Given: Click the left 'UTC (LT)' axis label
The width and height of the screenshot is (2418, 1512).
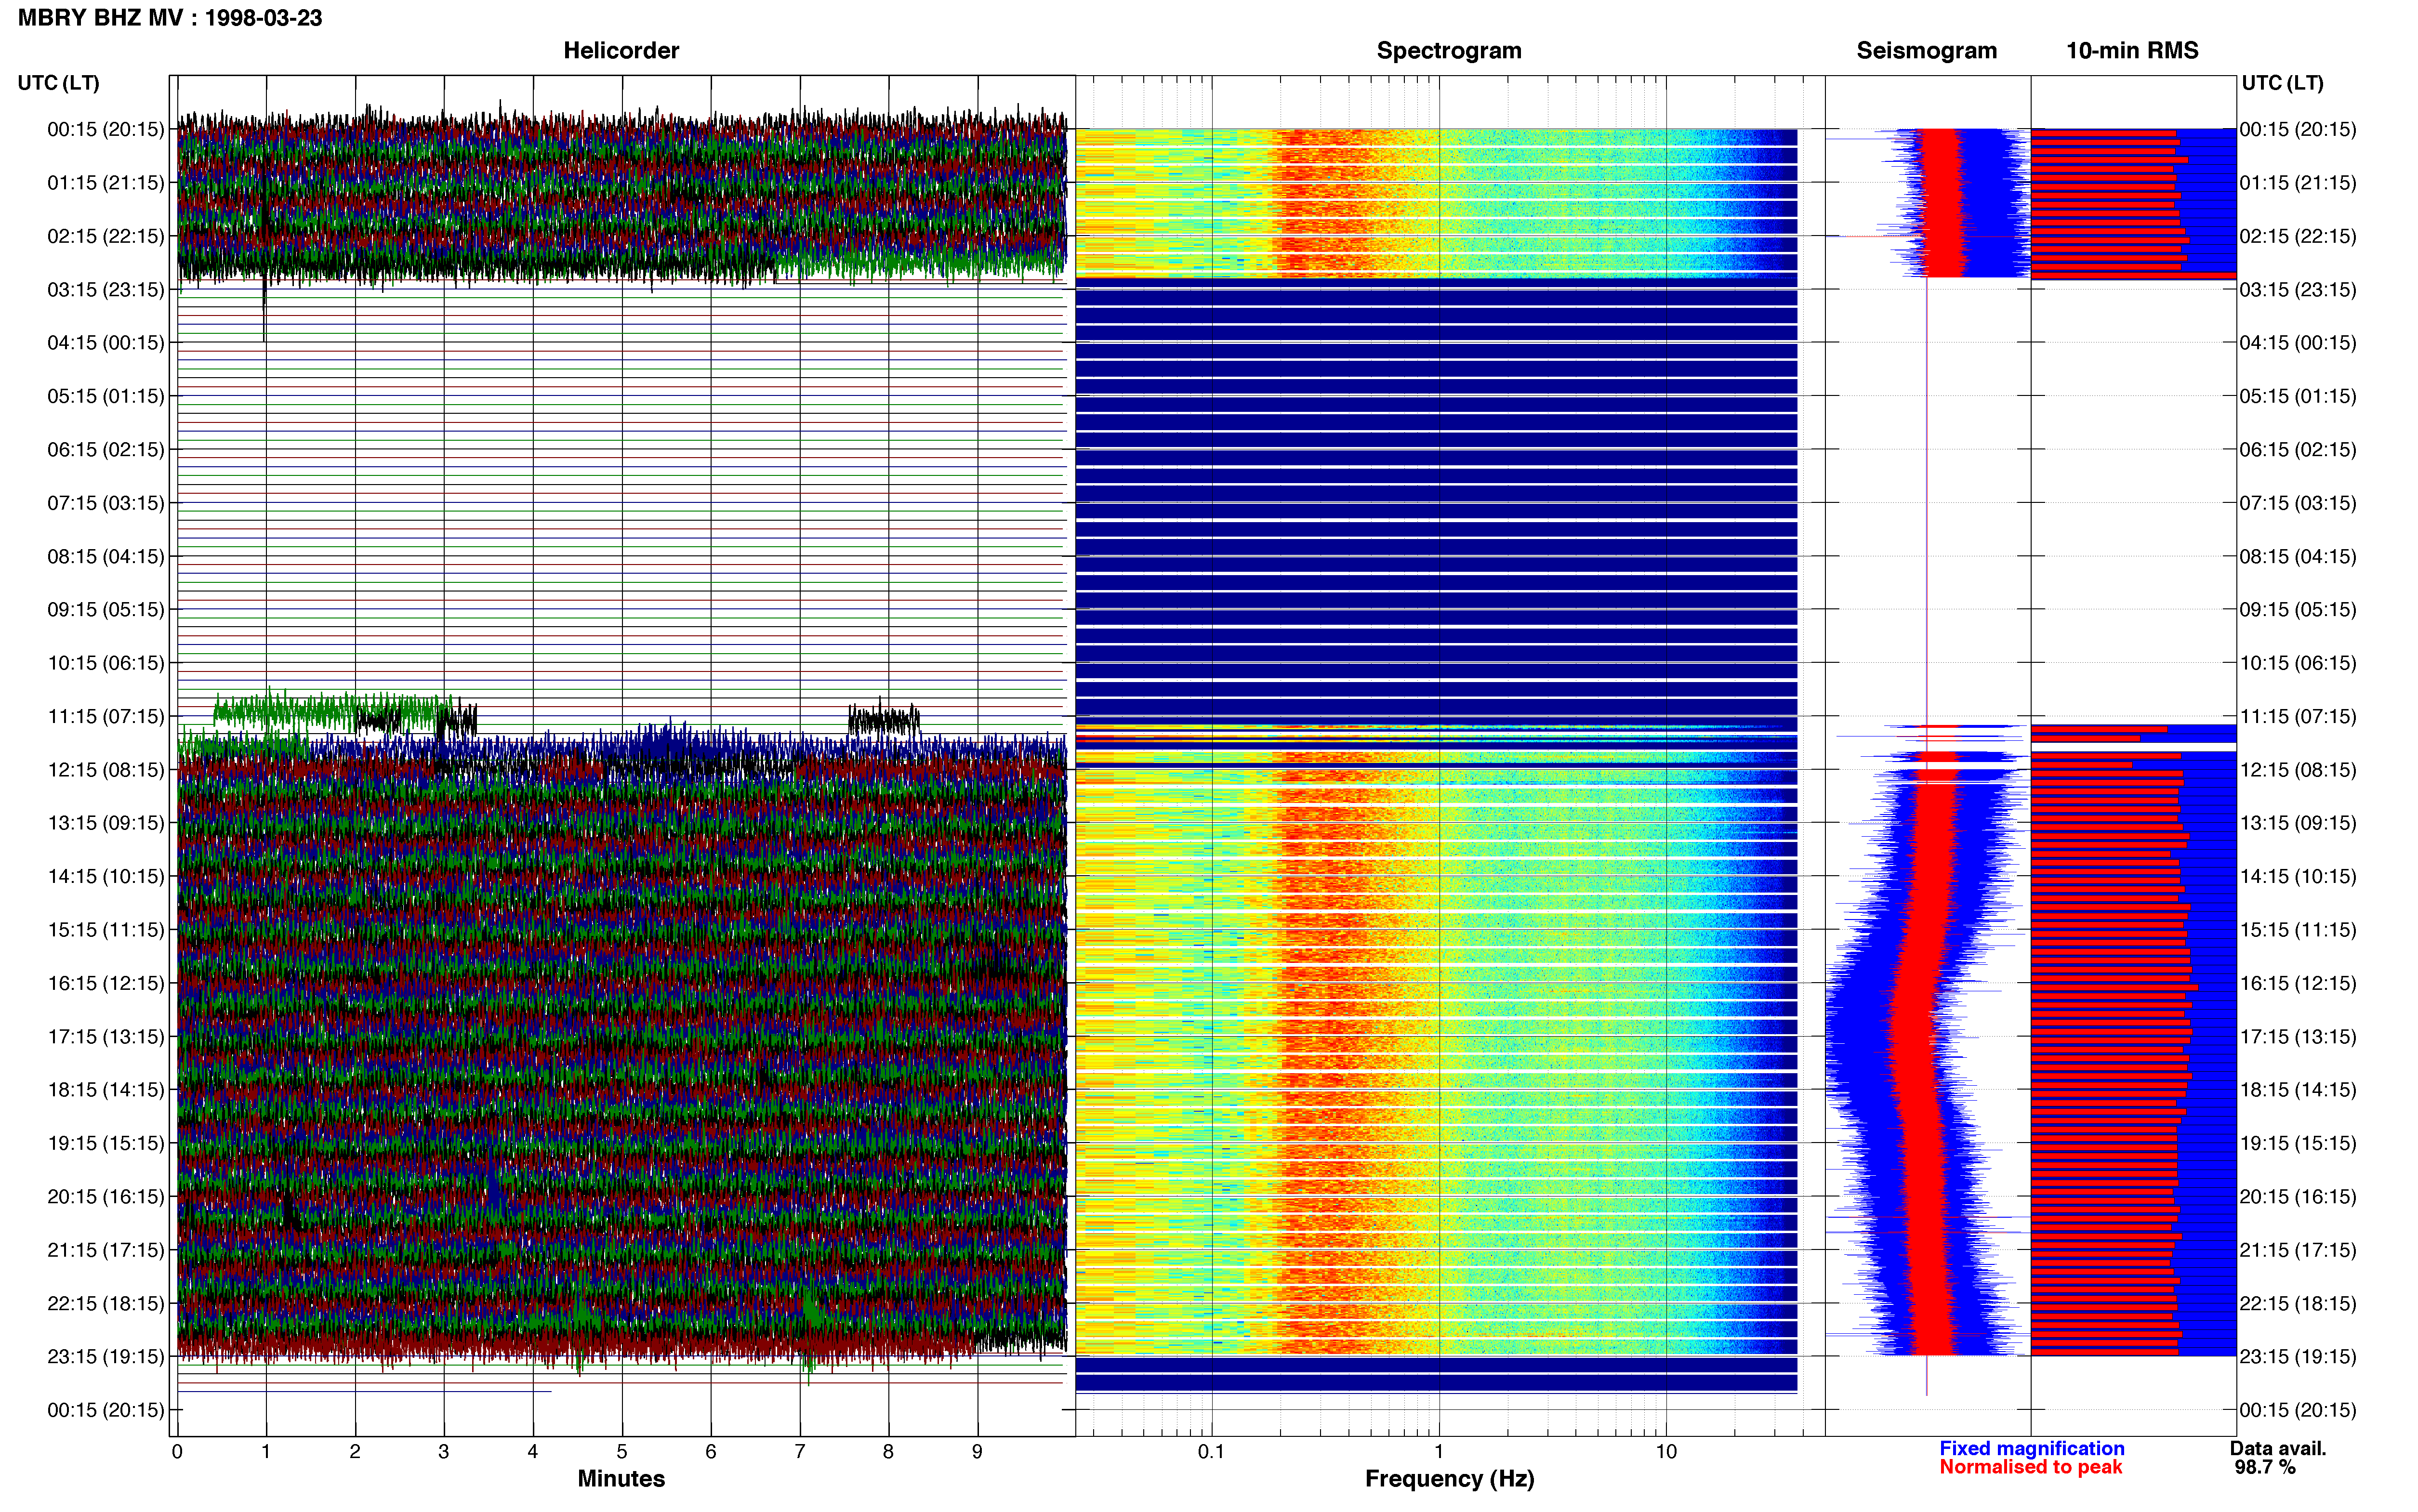Looking at the screenshot, I should (x=58, y=83).
